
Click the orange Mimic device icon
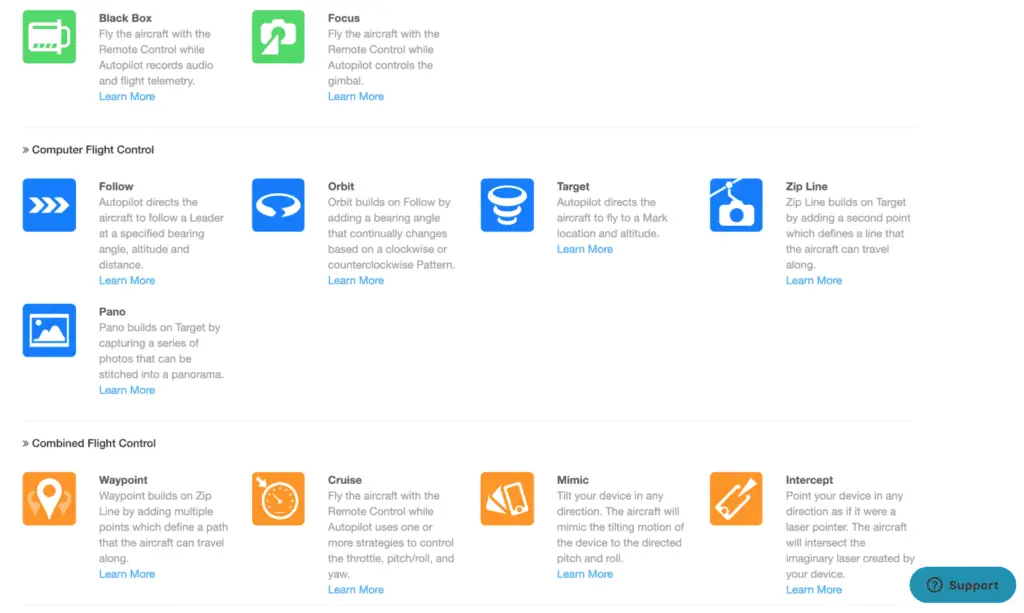tap(507, 499)
